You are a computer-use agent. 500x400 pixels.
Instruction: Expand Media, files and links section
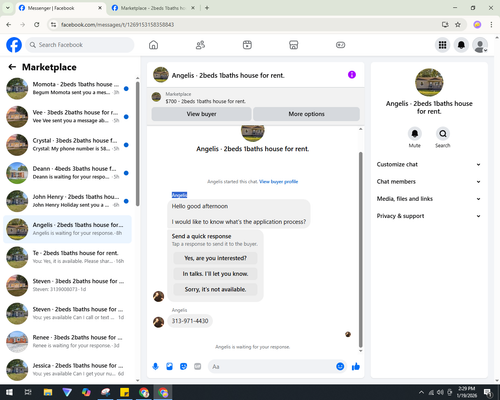429,199
